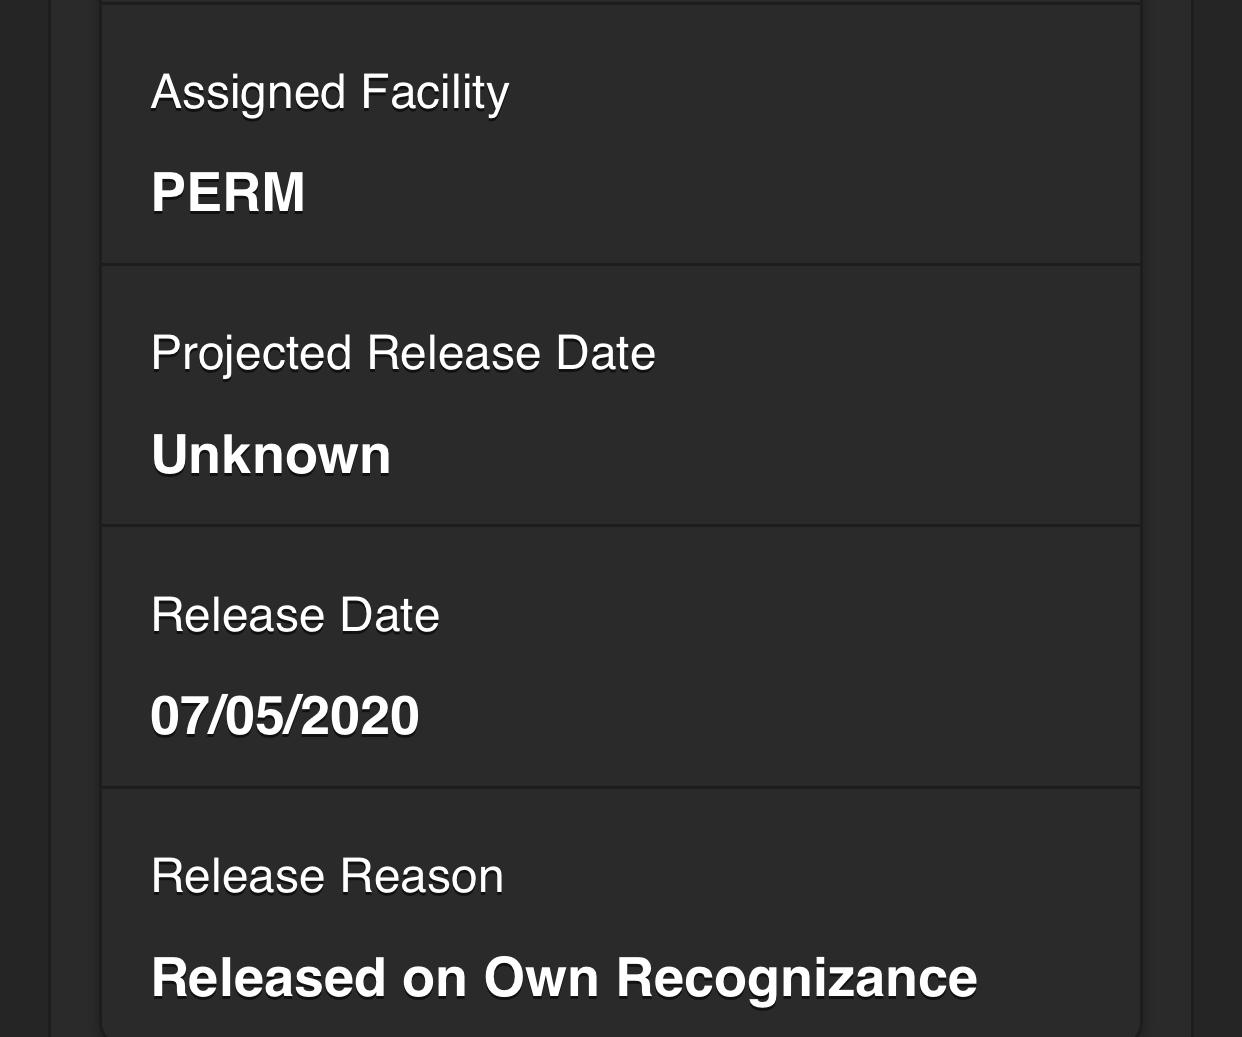Image resolution: width=1242 pixels, height=1037 pixels.
Task: Click the "Assigned Facility" label
Action: coord(329,92)
